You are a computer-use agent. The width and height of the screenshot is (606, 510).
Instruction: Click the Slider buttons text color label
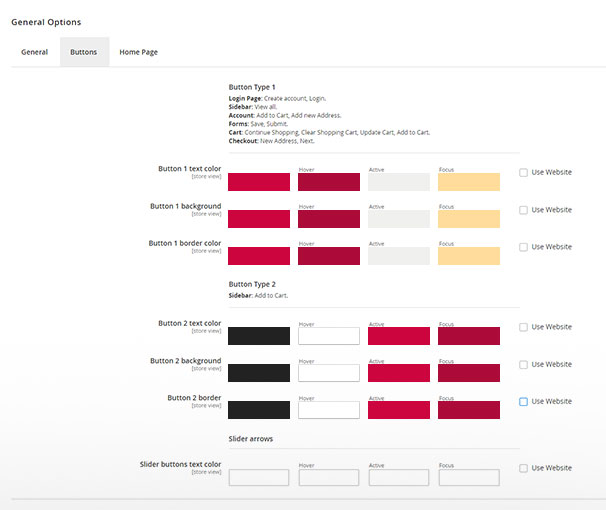click(180, 464)
